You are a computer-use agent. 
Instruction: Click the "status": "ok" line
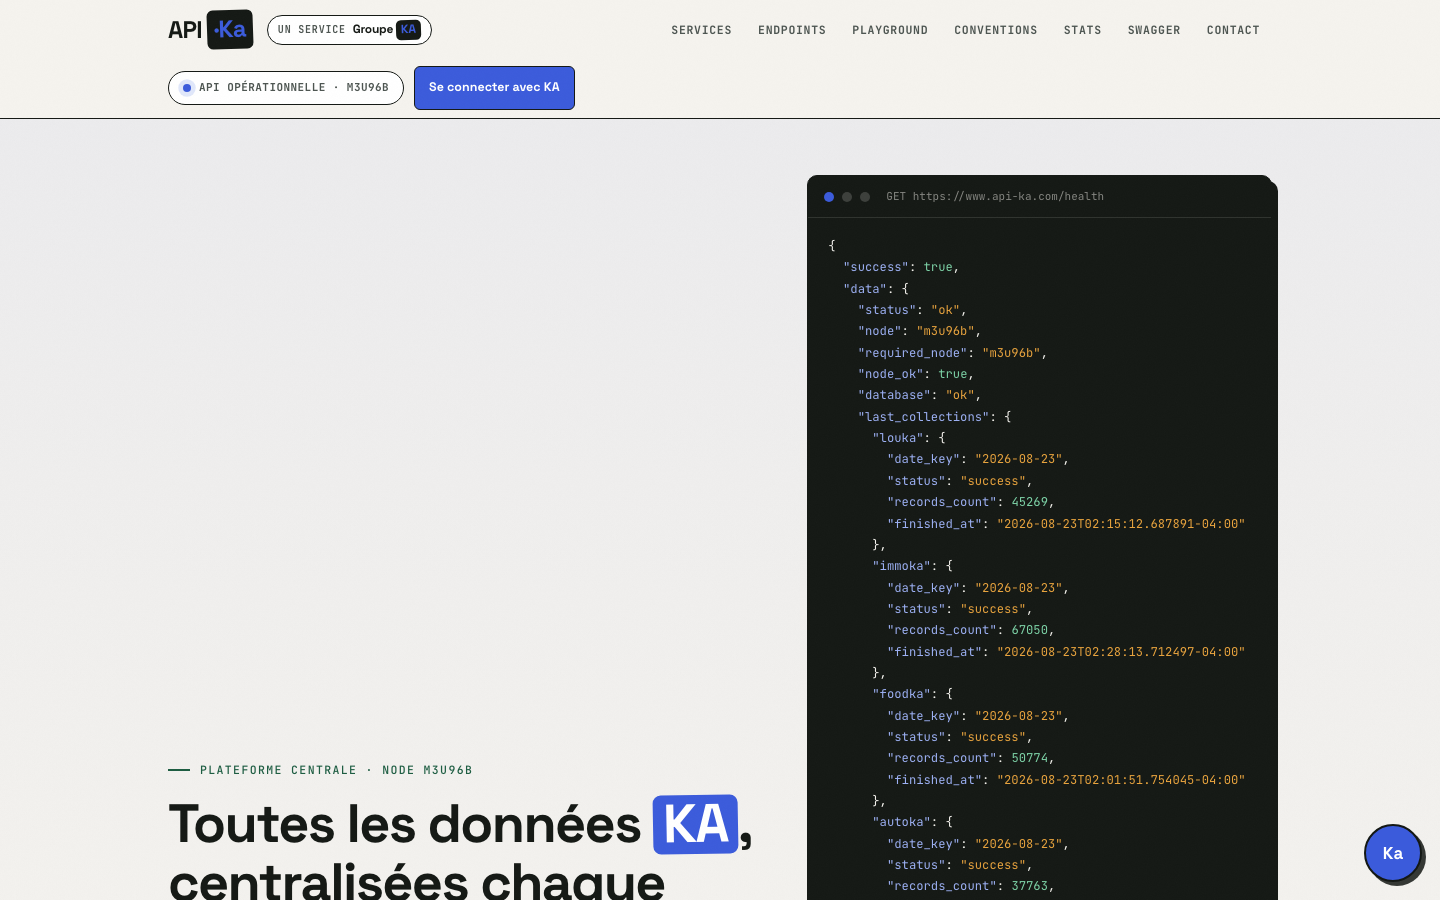[x=912, y=310]
